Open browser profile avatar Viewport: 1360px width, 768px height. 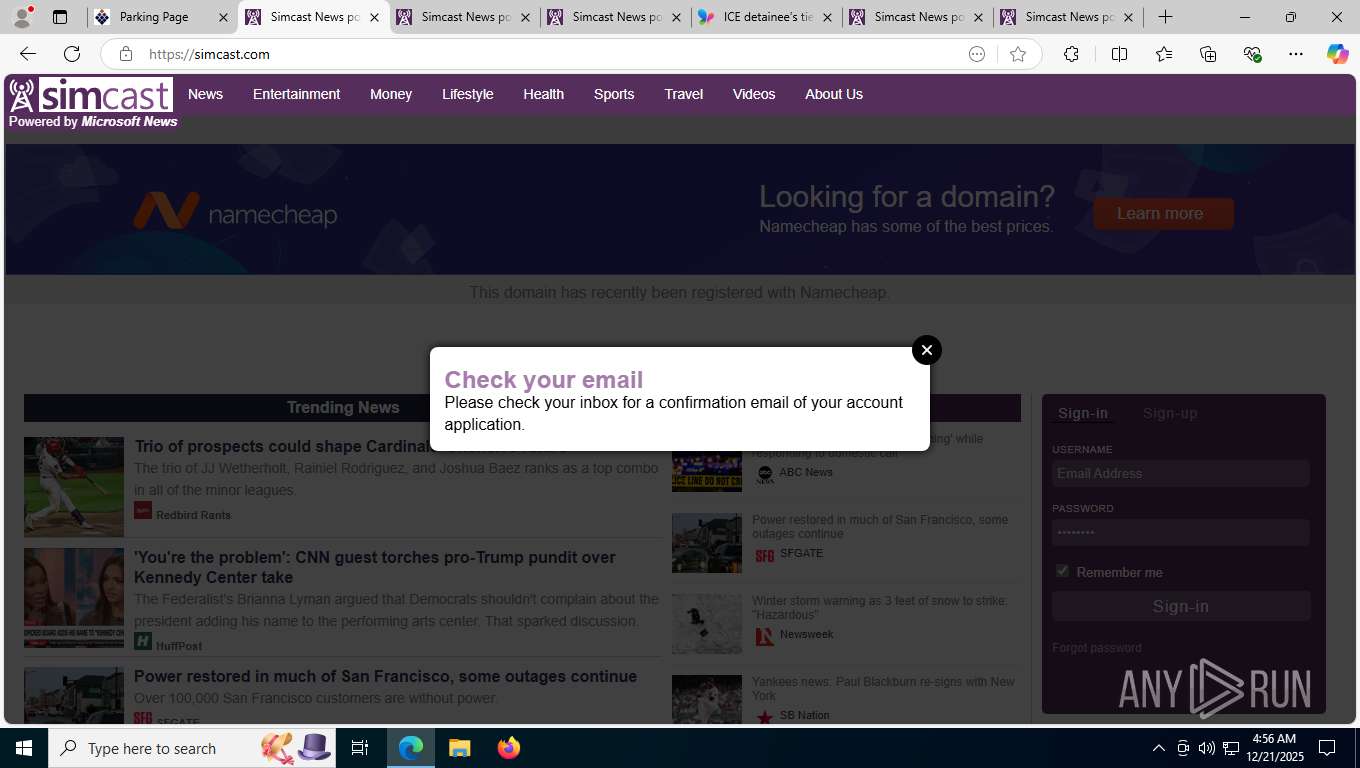click(22, 17)
